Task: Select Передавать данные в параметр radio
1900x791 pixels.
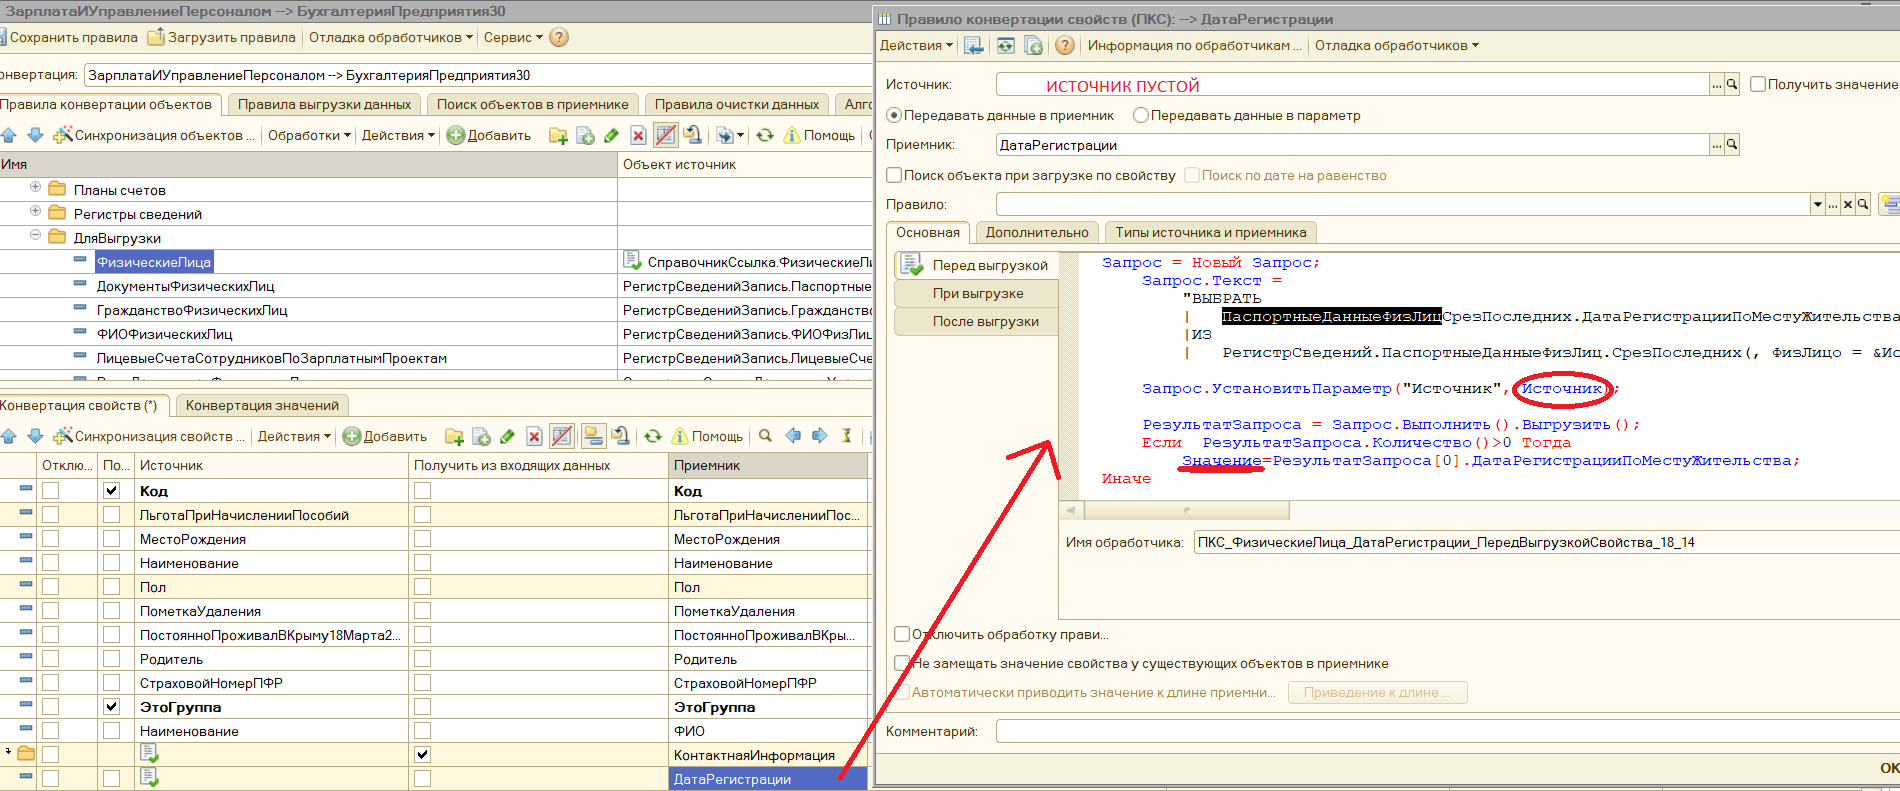Action: click(x=1141, y=115)
